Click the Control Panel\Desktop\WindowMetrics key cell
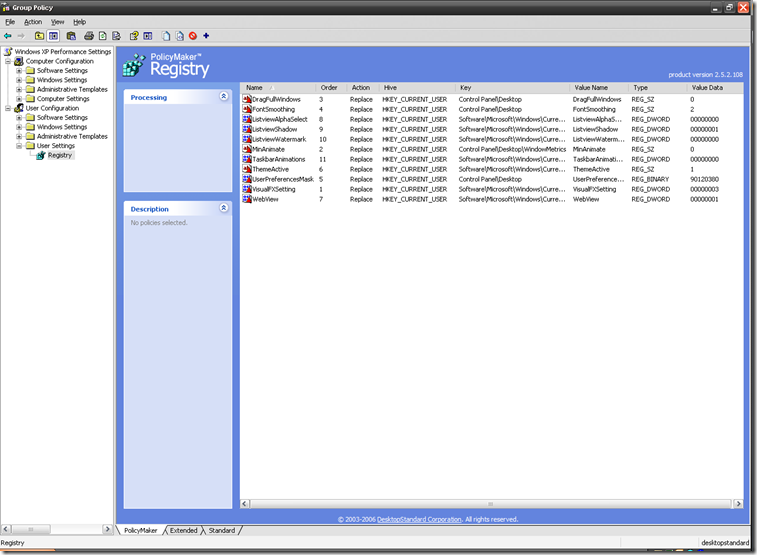The height and width of the screenshot is (555, 757). (512, 149)
